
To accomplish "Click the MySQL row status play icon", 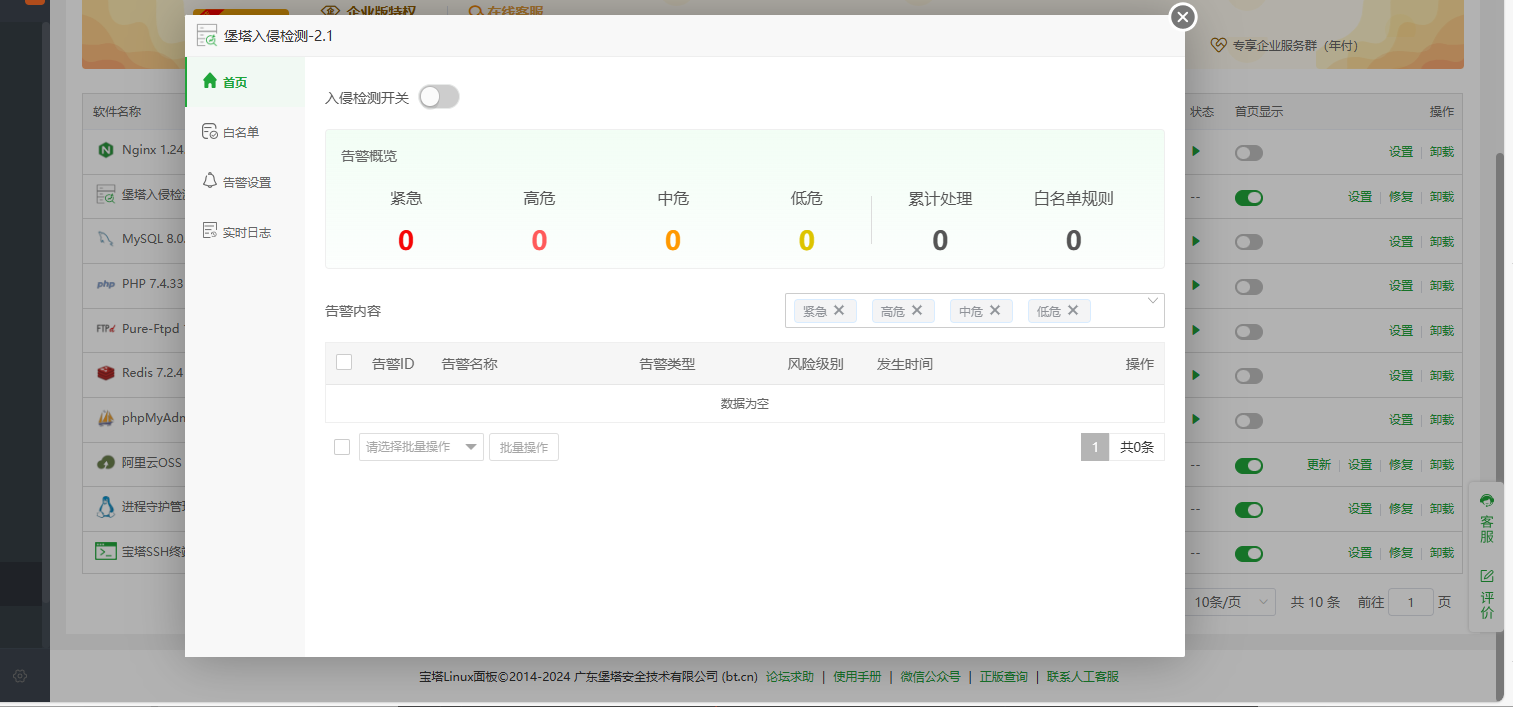I will [1195, 241].
